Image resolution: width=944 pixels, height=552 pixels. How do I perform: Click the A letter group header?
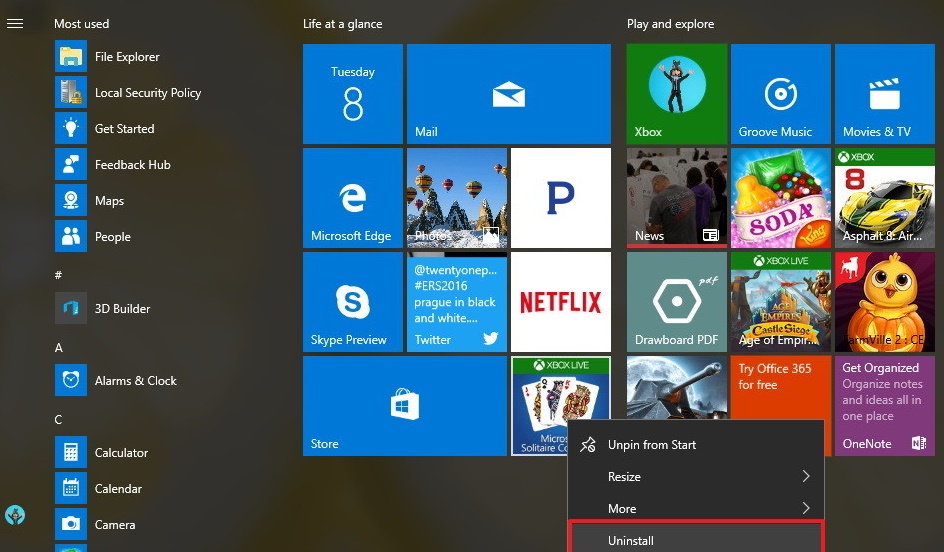58,347
